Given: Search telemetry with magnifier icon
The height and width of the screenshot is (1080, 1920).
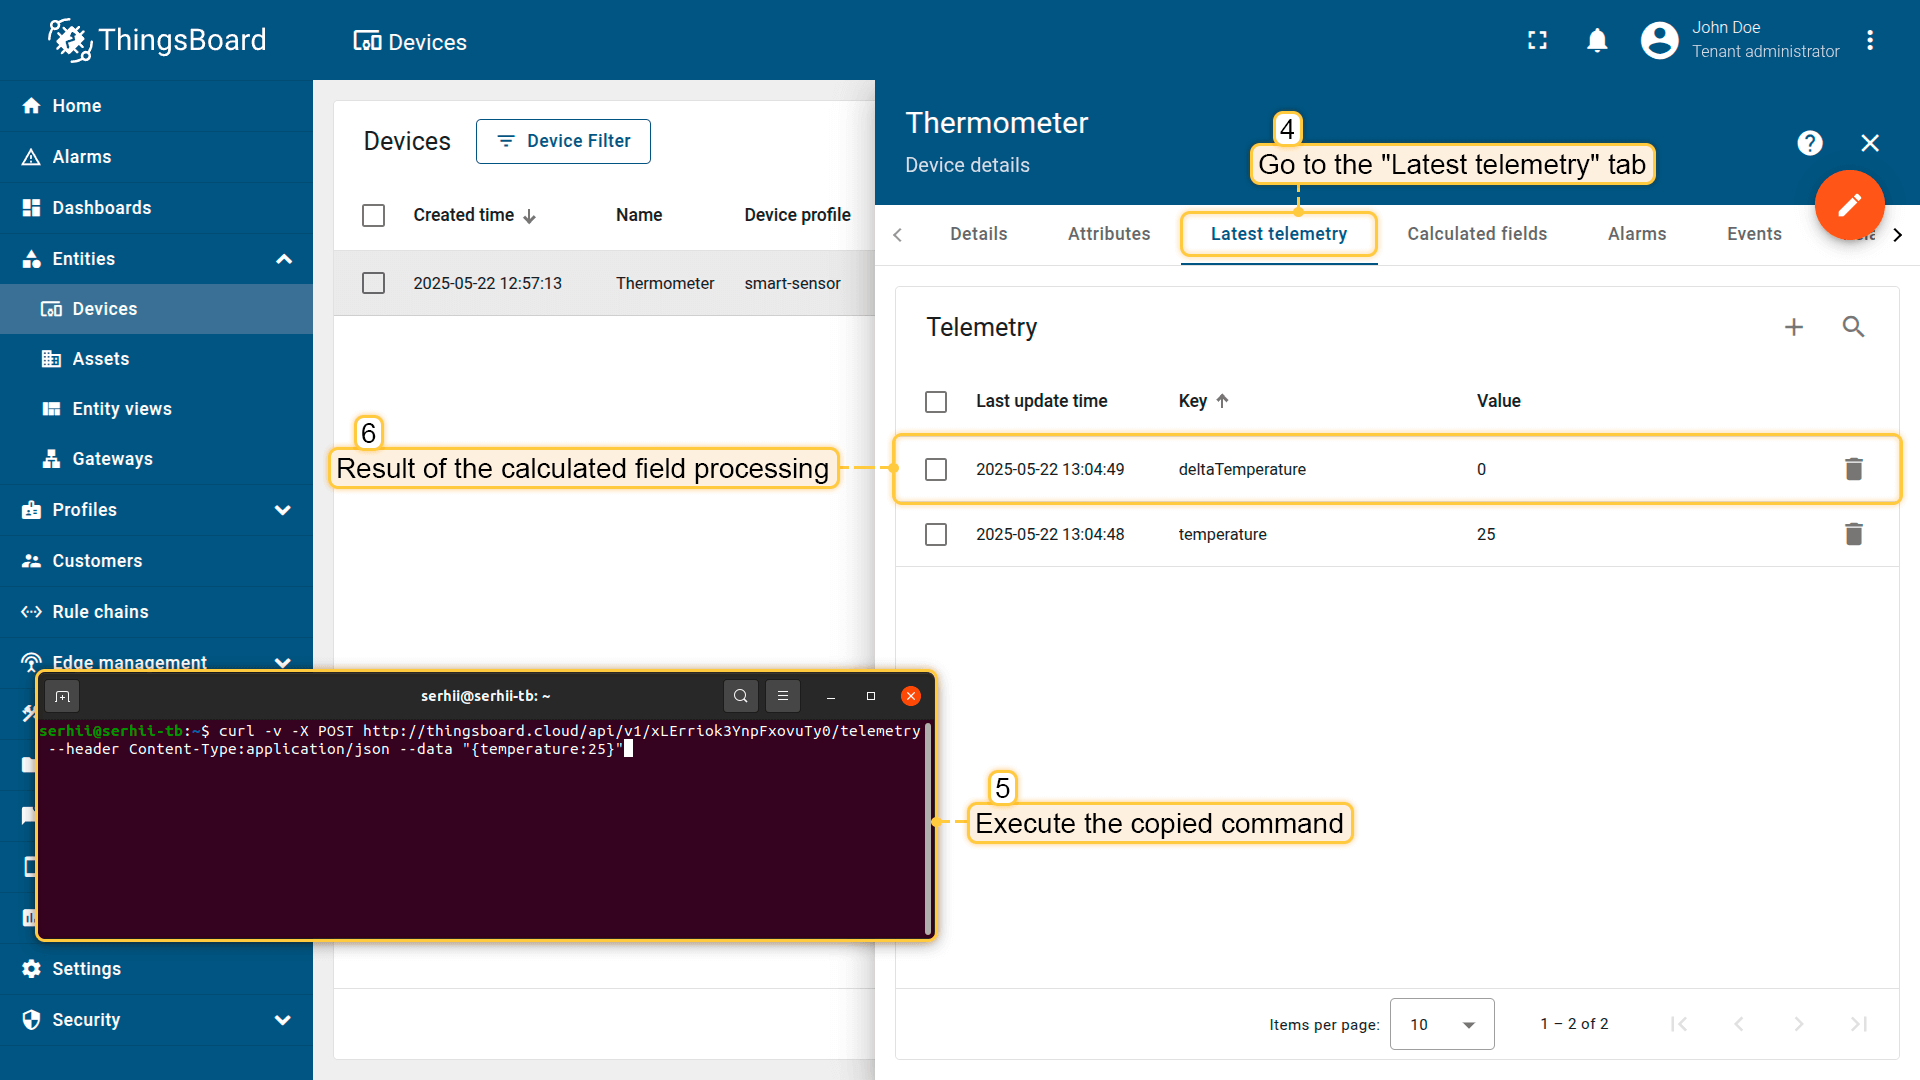Looking at the screenshot, I should pos(1853,327).
